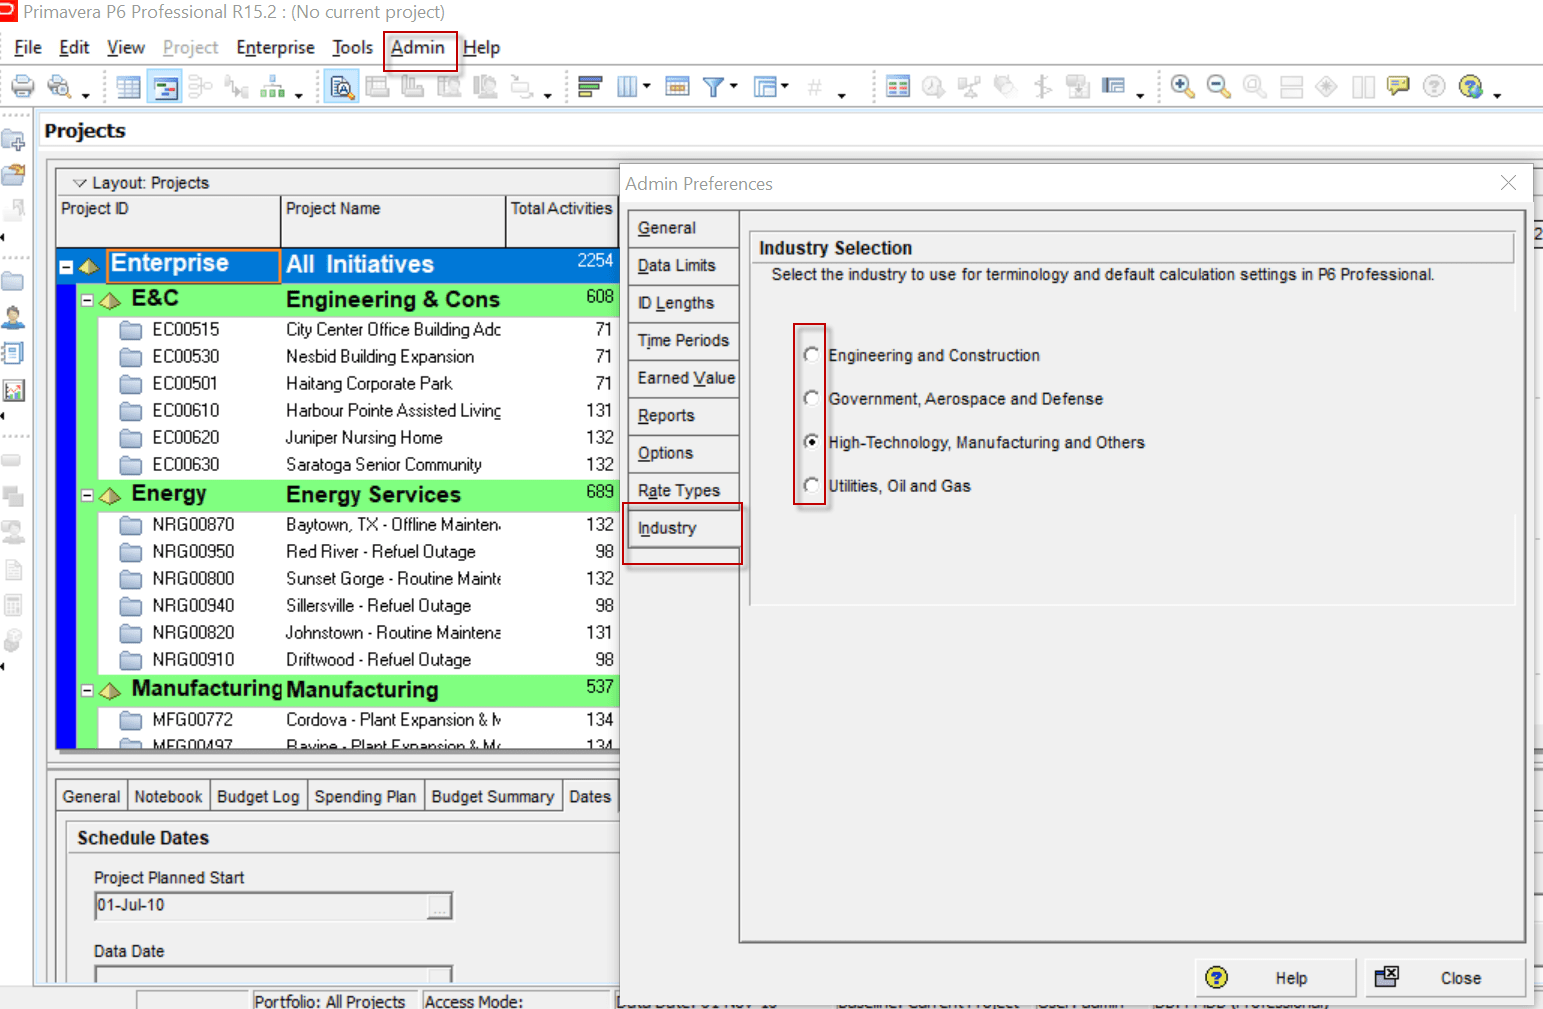
Task: Click the Print toolbar icon
Action: 22,87
